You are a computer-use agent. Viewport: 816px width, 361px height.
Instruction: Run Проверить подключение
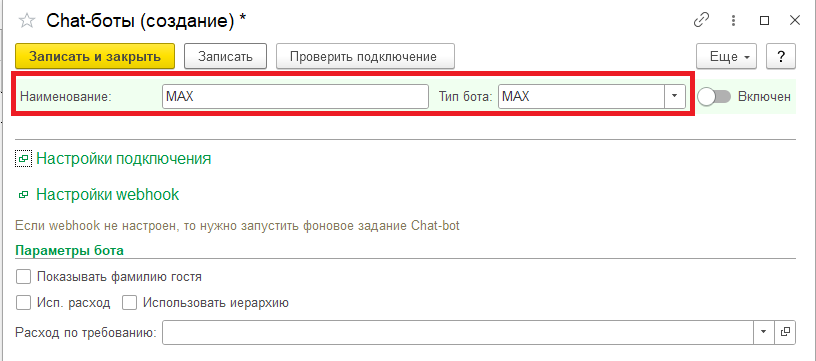click(365, 56)
